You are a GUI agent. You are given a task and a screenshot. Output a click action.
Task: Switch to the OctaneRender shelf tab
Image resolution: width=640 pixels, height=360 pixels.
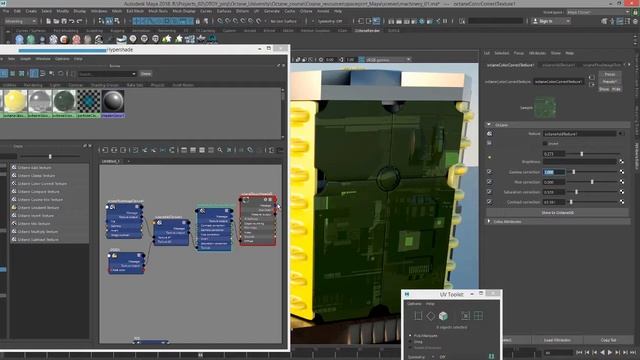tap(367, 30)
